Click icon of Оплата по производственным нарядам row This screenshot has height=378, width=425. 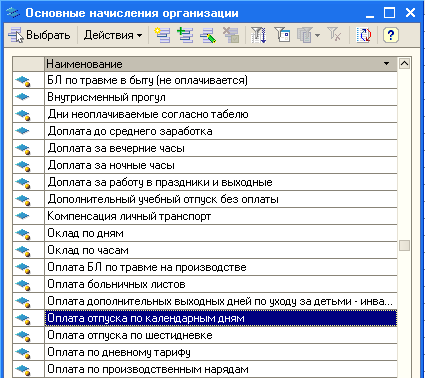(23, 369)
